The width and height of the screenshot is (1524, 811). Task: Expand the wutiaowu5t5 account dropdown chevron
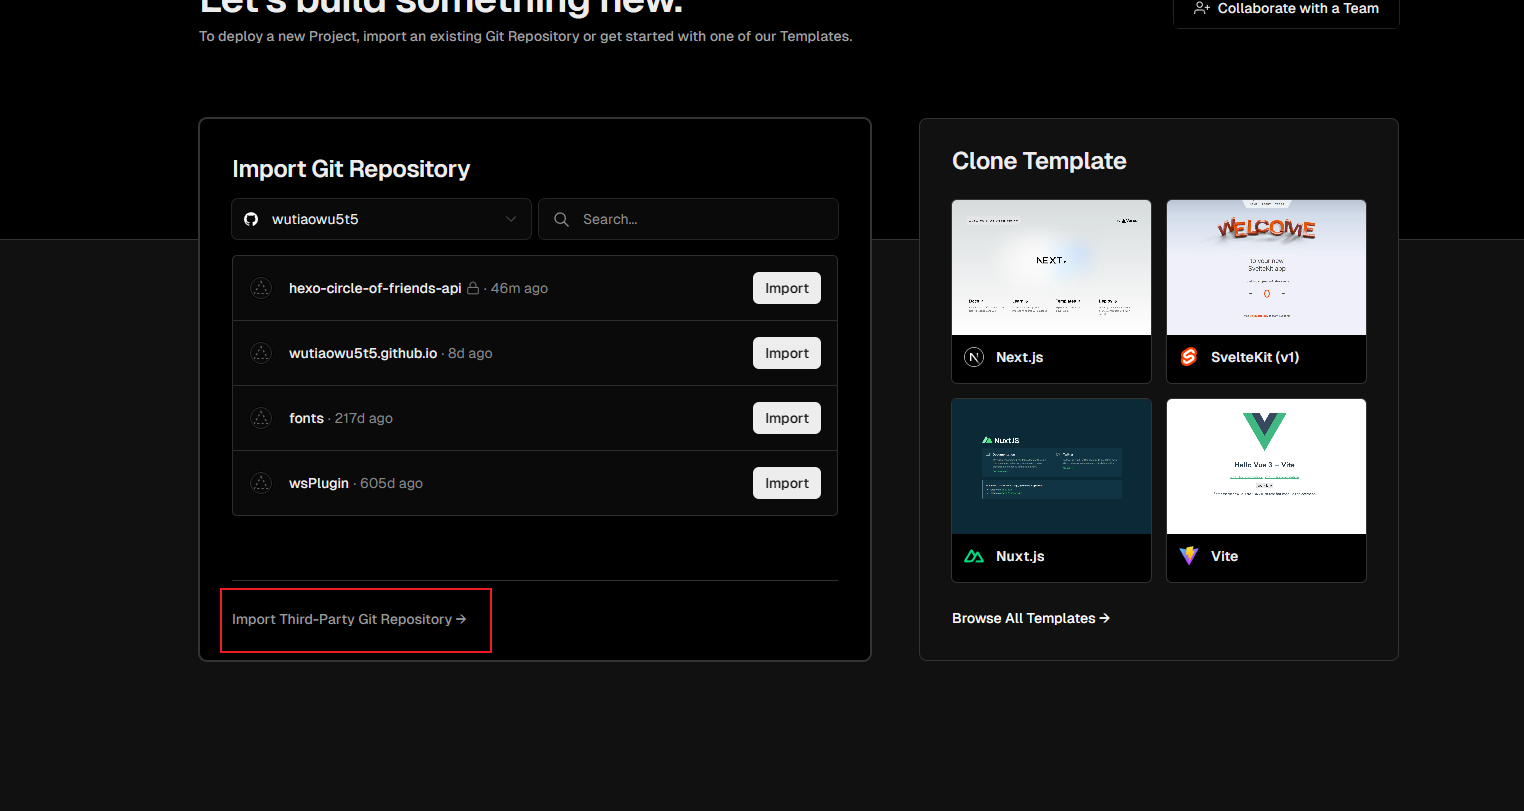511,219
